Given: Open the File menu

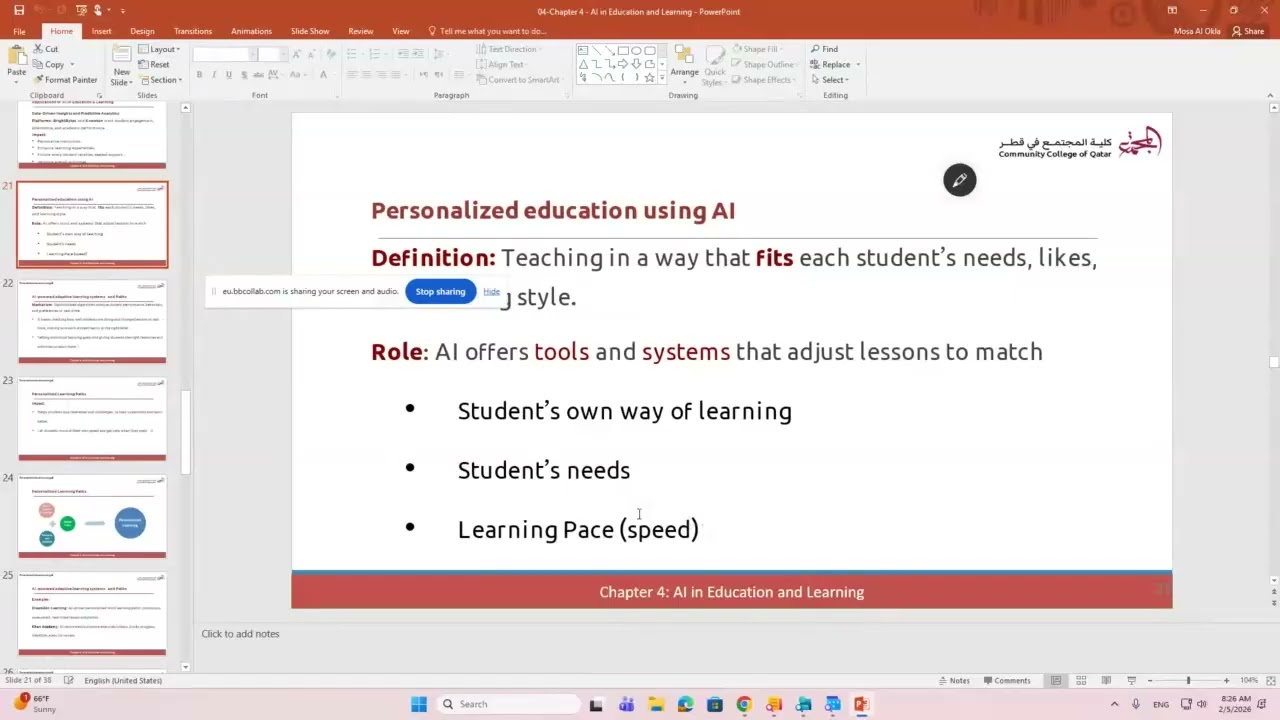Looking at the screenshot, I should tap(19, 31).
